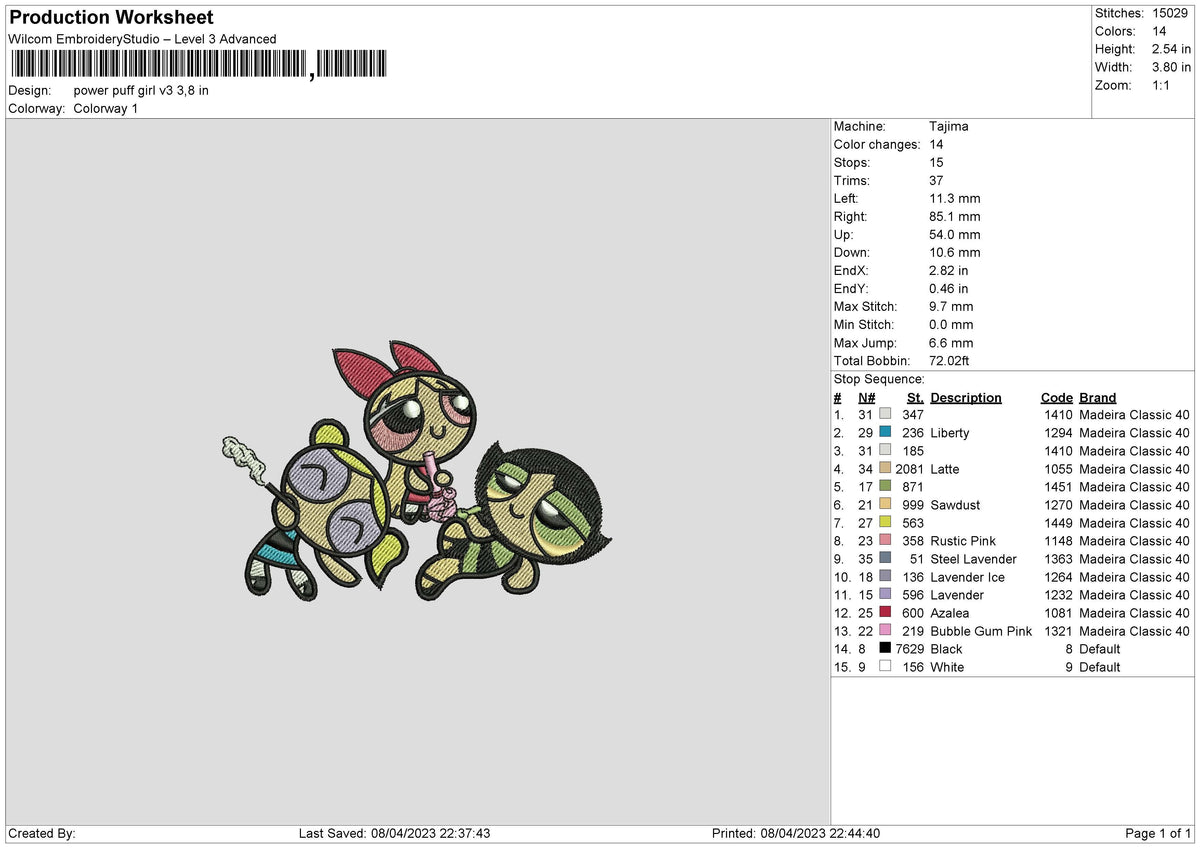This screenshot has height=848, width=1200.
Task: Select code 1294 in the Liberty row
Action: point(1058,433)
